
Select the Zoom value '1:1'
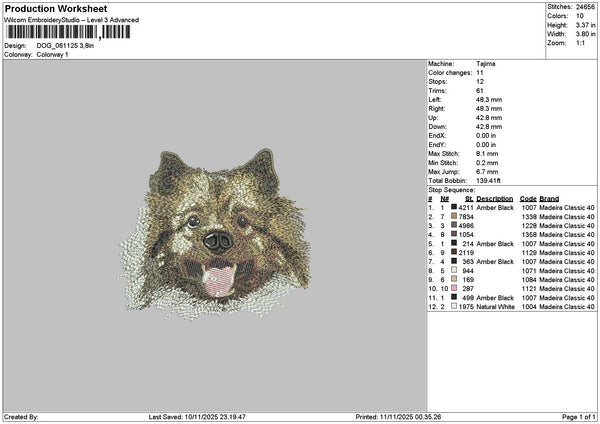[x=580, y=43]
